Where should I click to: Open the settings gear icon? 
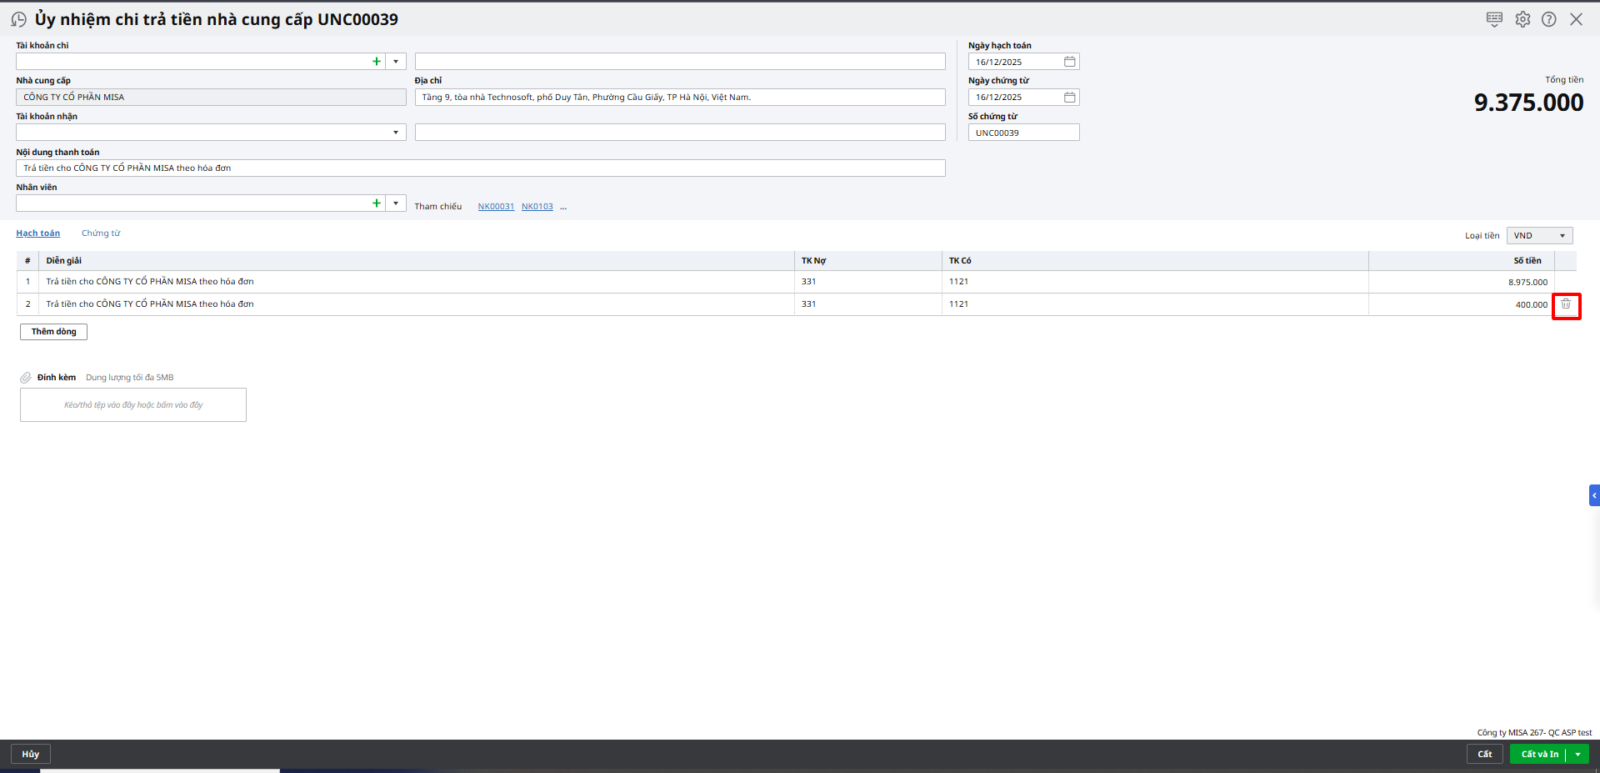(x=1522, y=19)
